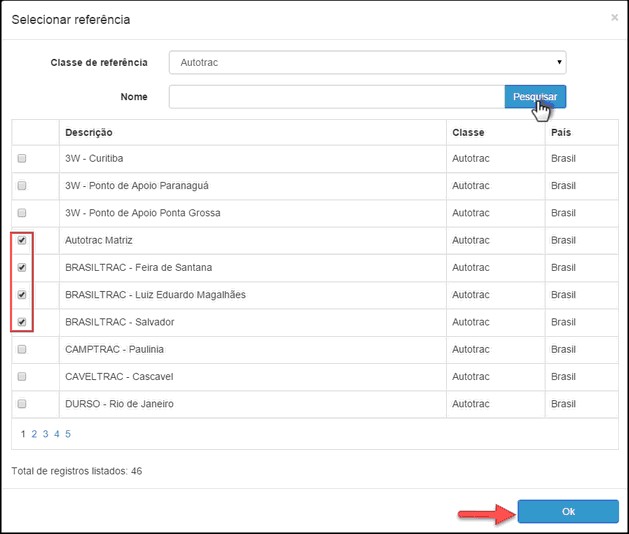This screenshot has width=629, height=534.
Task: Select the '3W - Ponto de Apoio Paranaguá' text
Action: point(137,185)
